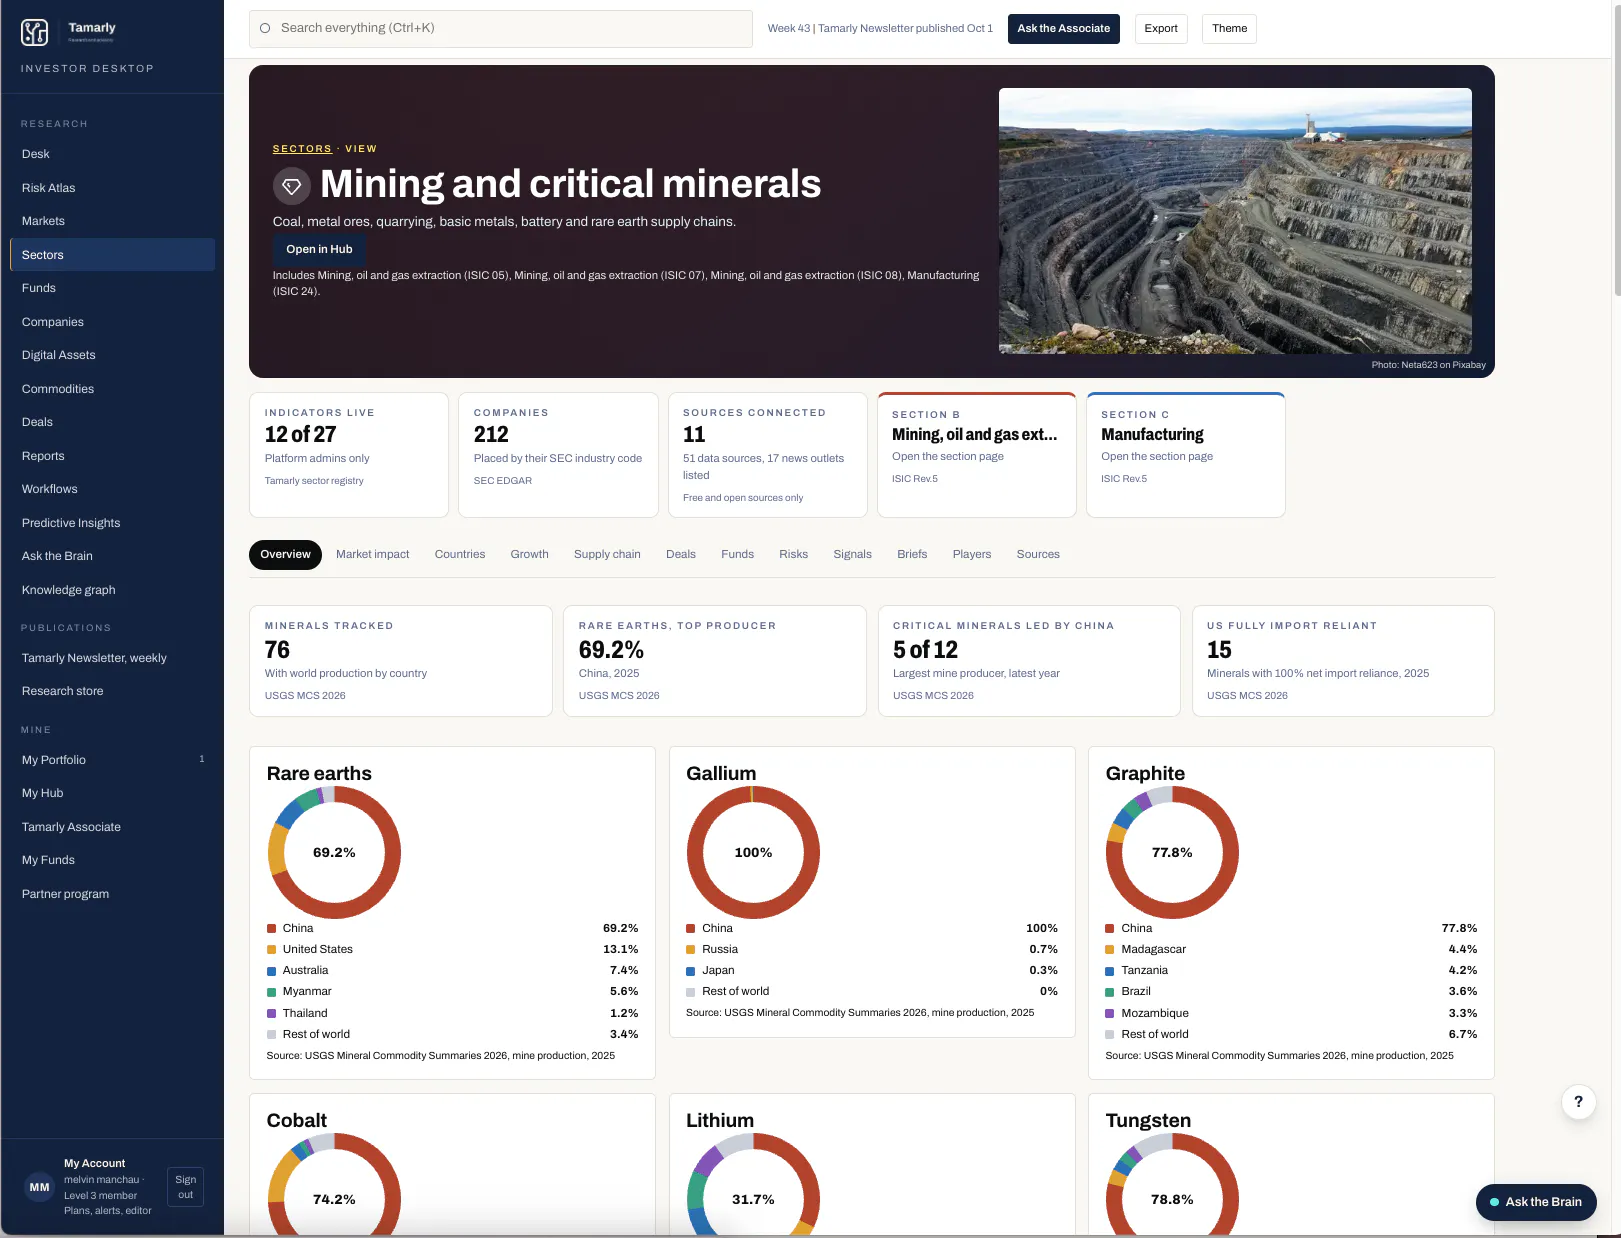Open Commodities in sidebar
The height and width of the screenshot is (1238, 1621).
click(112, 389)
